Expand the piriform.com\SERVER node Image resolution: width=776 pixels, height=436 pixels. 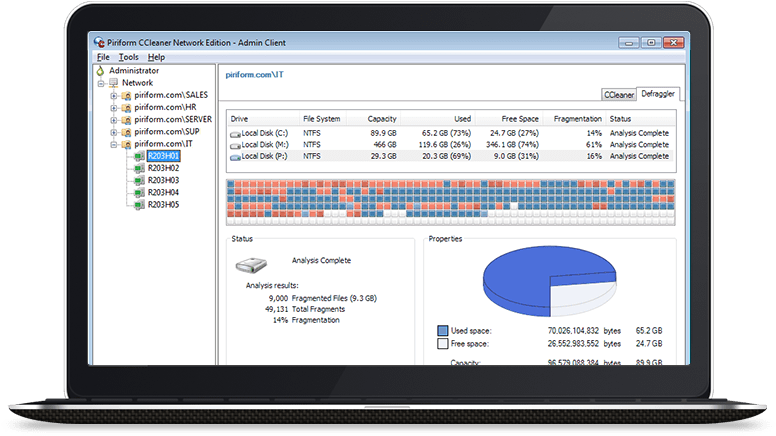point(113,120)
